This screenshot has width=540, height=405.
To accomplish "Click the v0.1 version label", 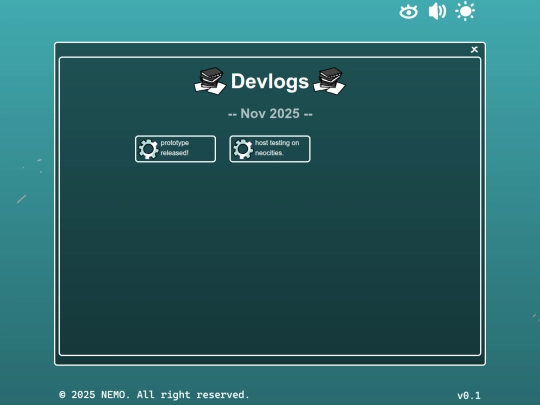I will coord(469,396).
